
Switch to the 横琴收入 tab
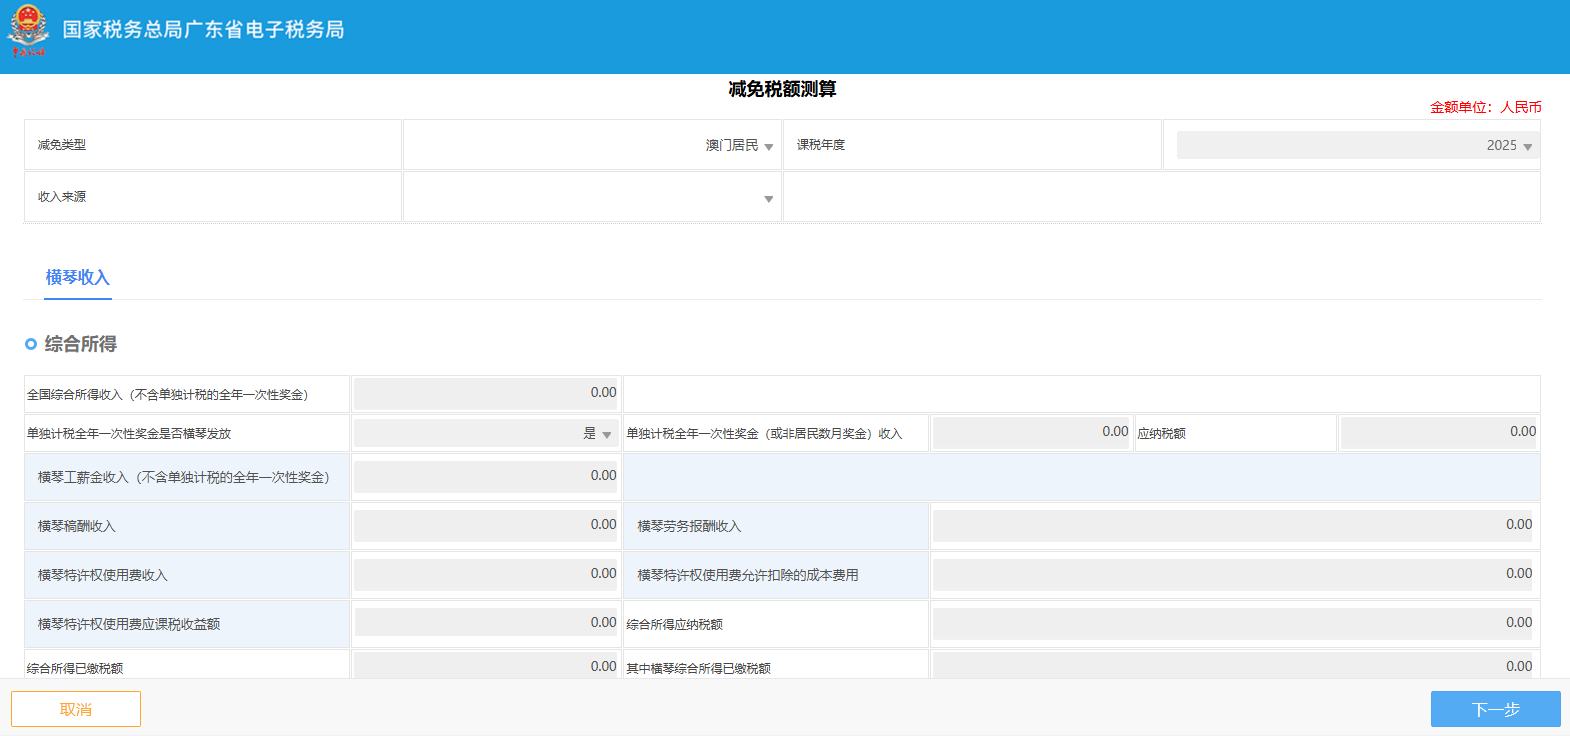coord(77,278)
